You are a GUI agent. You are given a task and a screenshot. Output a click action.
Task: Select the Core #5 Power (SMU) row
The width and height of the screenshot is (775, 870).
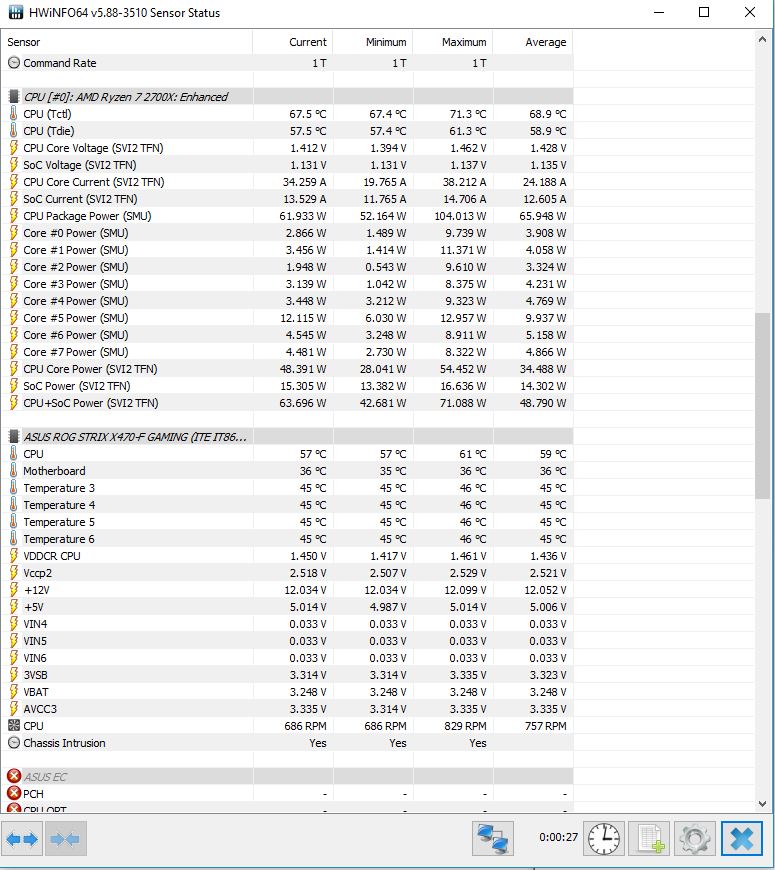287,318
